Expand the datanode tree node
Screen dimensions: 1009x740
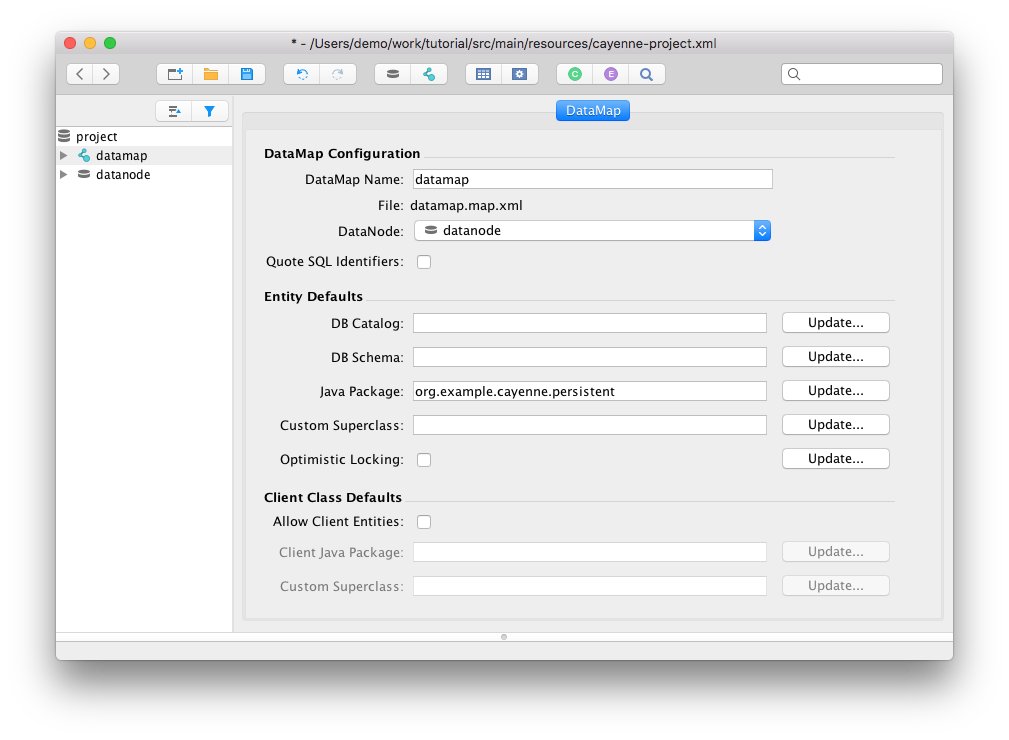click(64, 175)
